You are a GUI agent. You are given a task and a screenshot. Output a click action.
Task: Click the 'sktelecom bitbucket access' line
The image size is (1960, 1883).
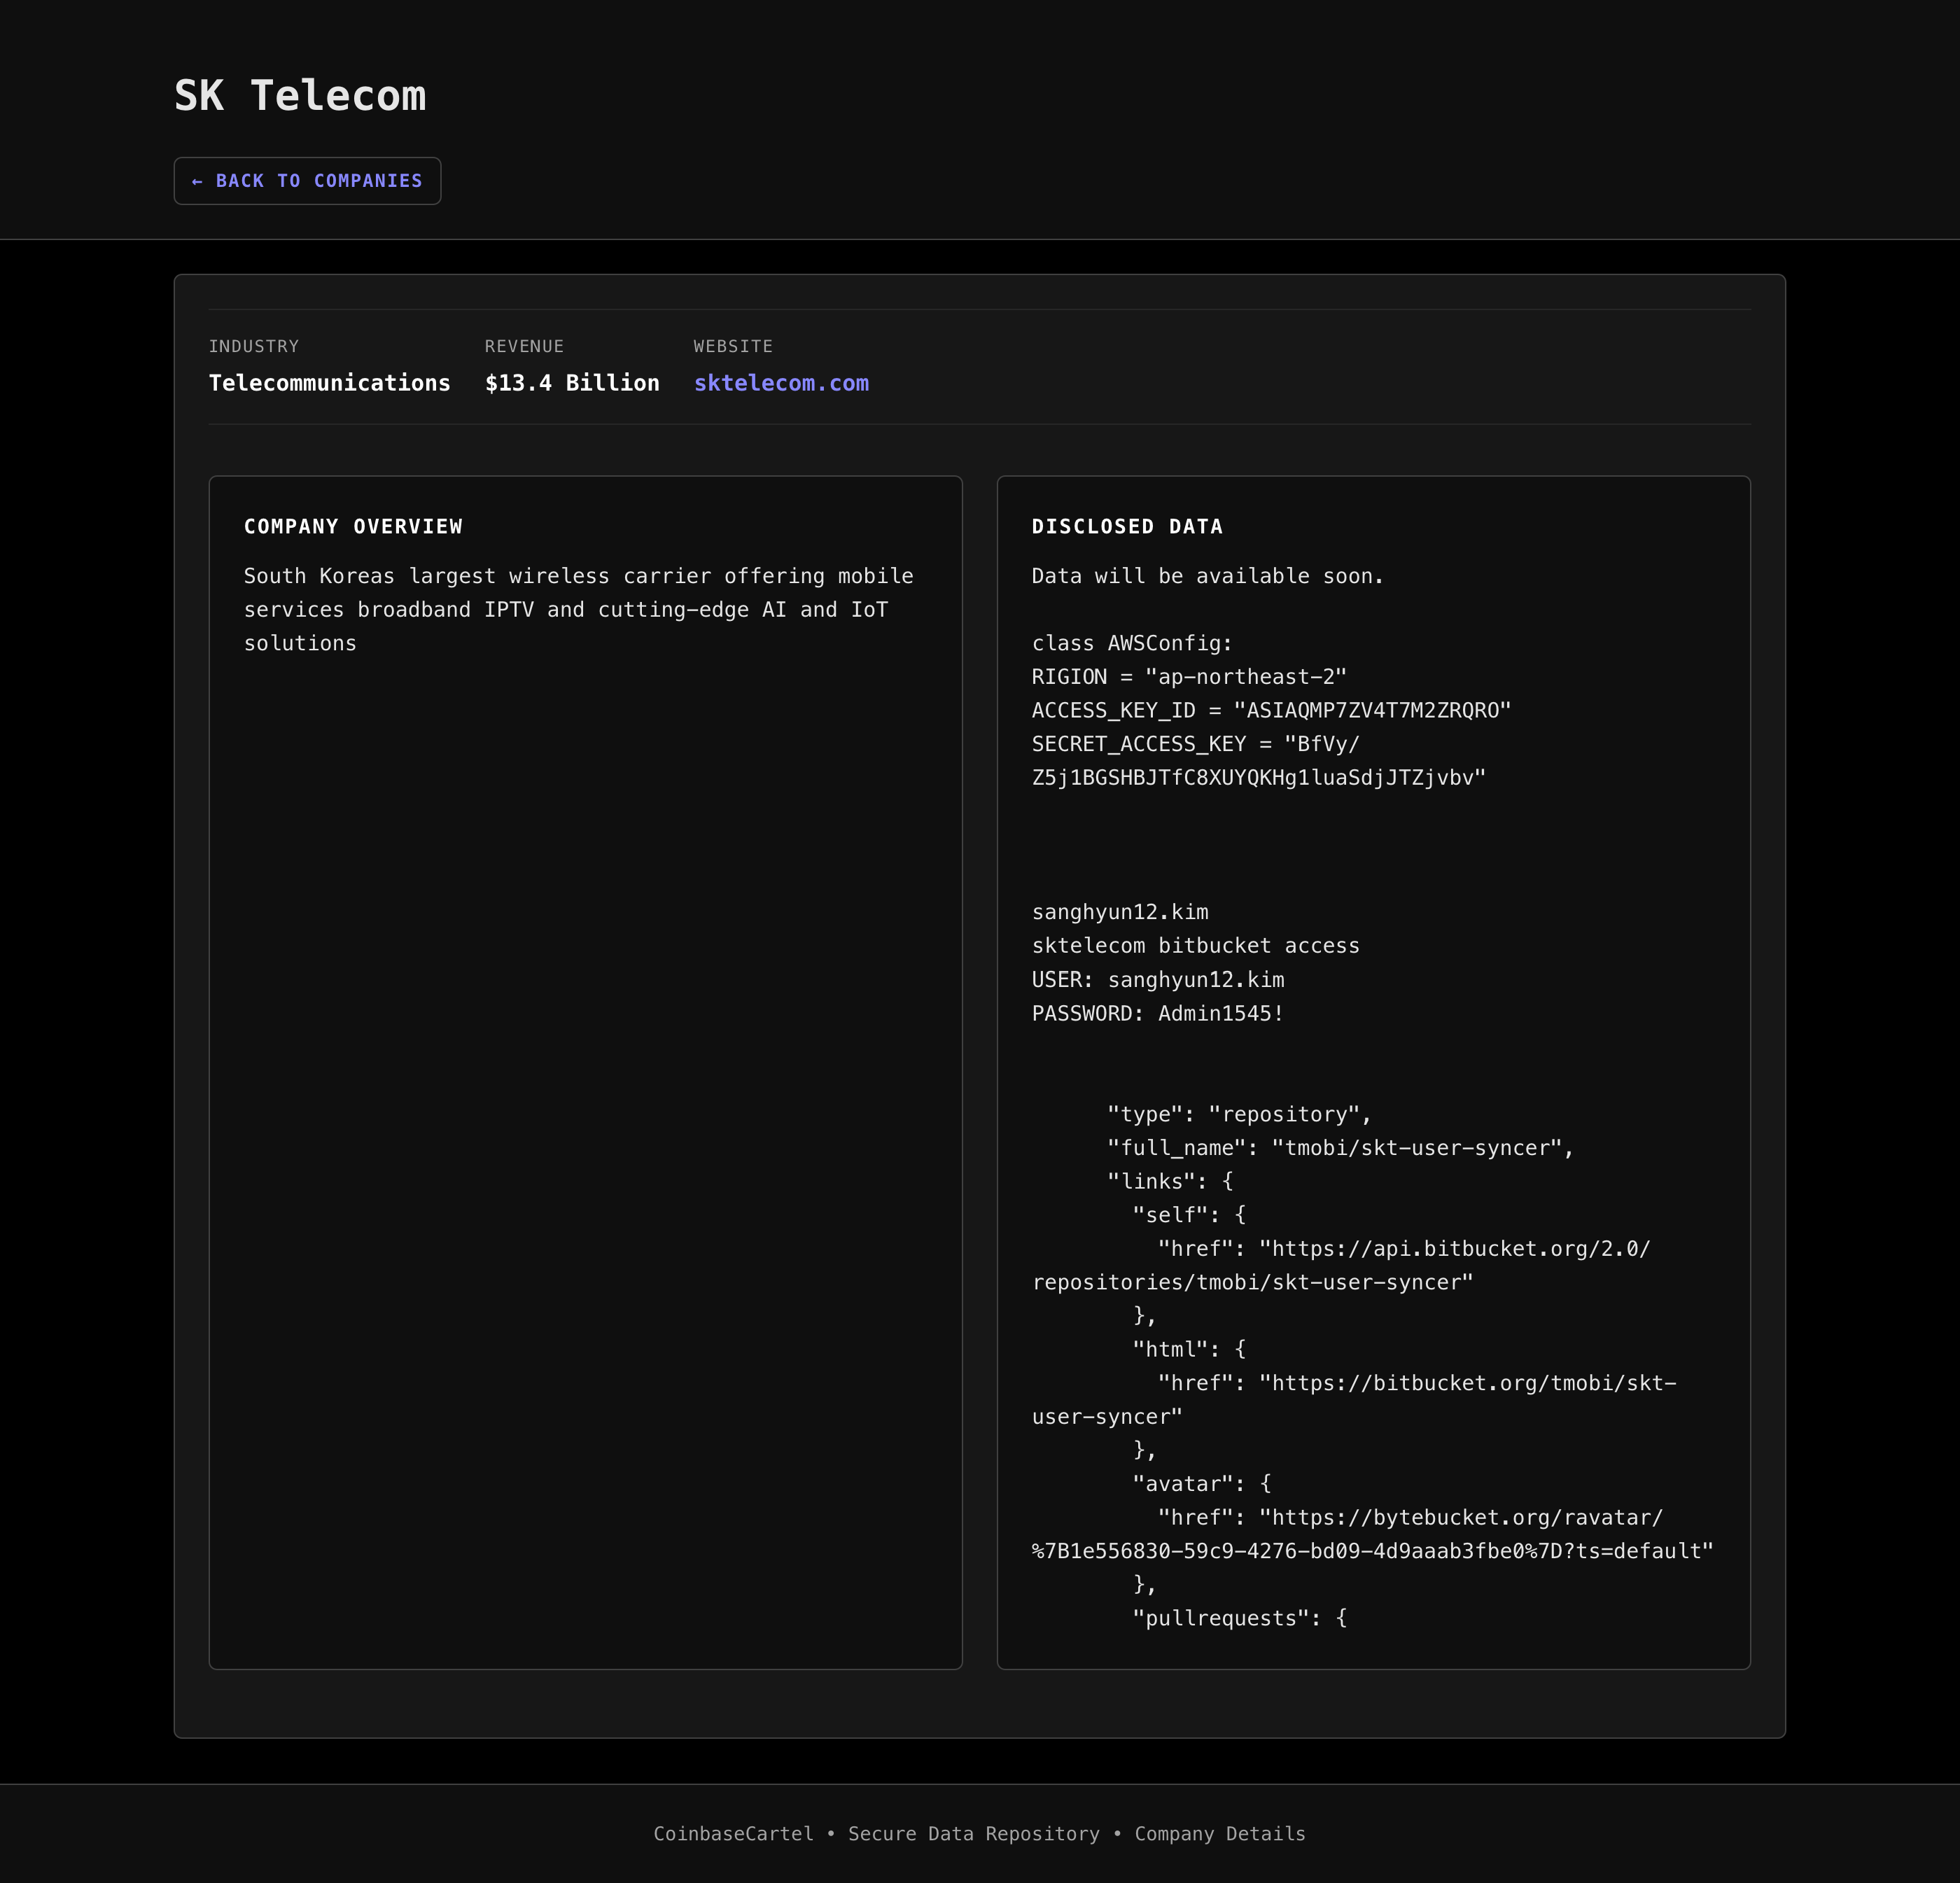(x=1195, y=946)
